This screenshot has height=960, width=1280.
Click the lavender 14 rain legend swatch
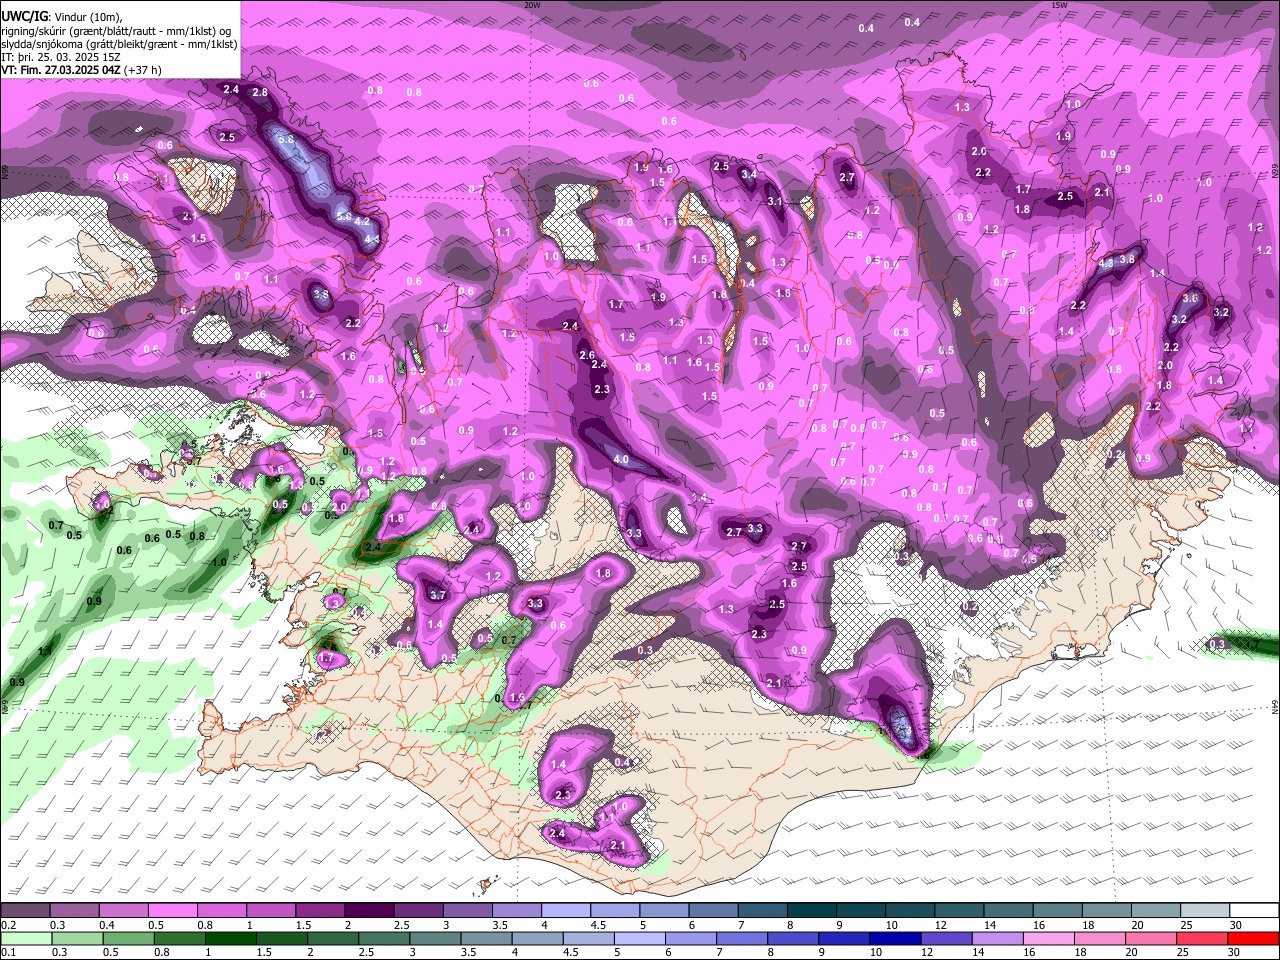point(998,938)
